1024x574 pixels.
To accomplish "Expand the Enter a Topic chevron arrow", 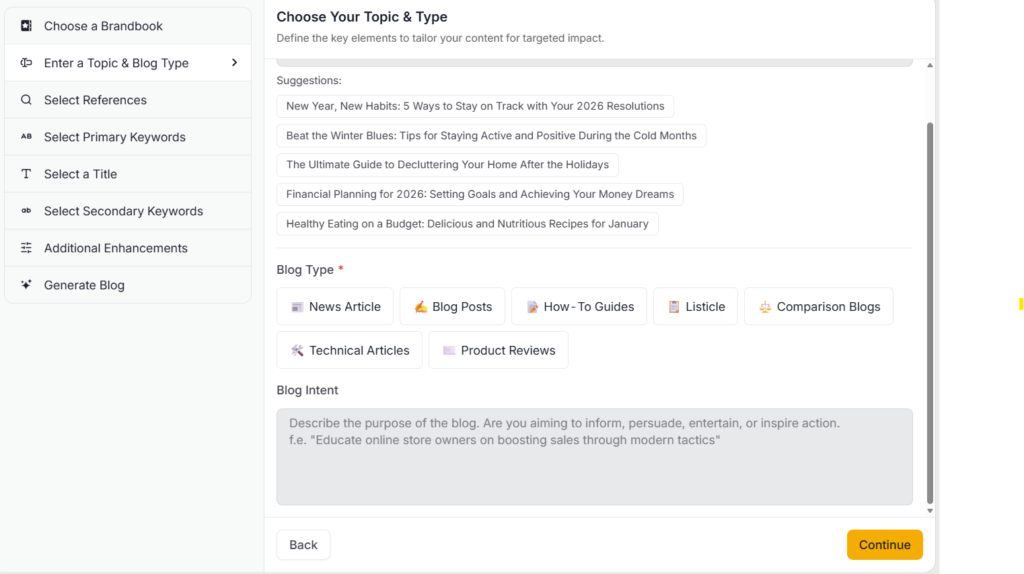I will click(x=234, y=63).
